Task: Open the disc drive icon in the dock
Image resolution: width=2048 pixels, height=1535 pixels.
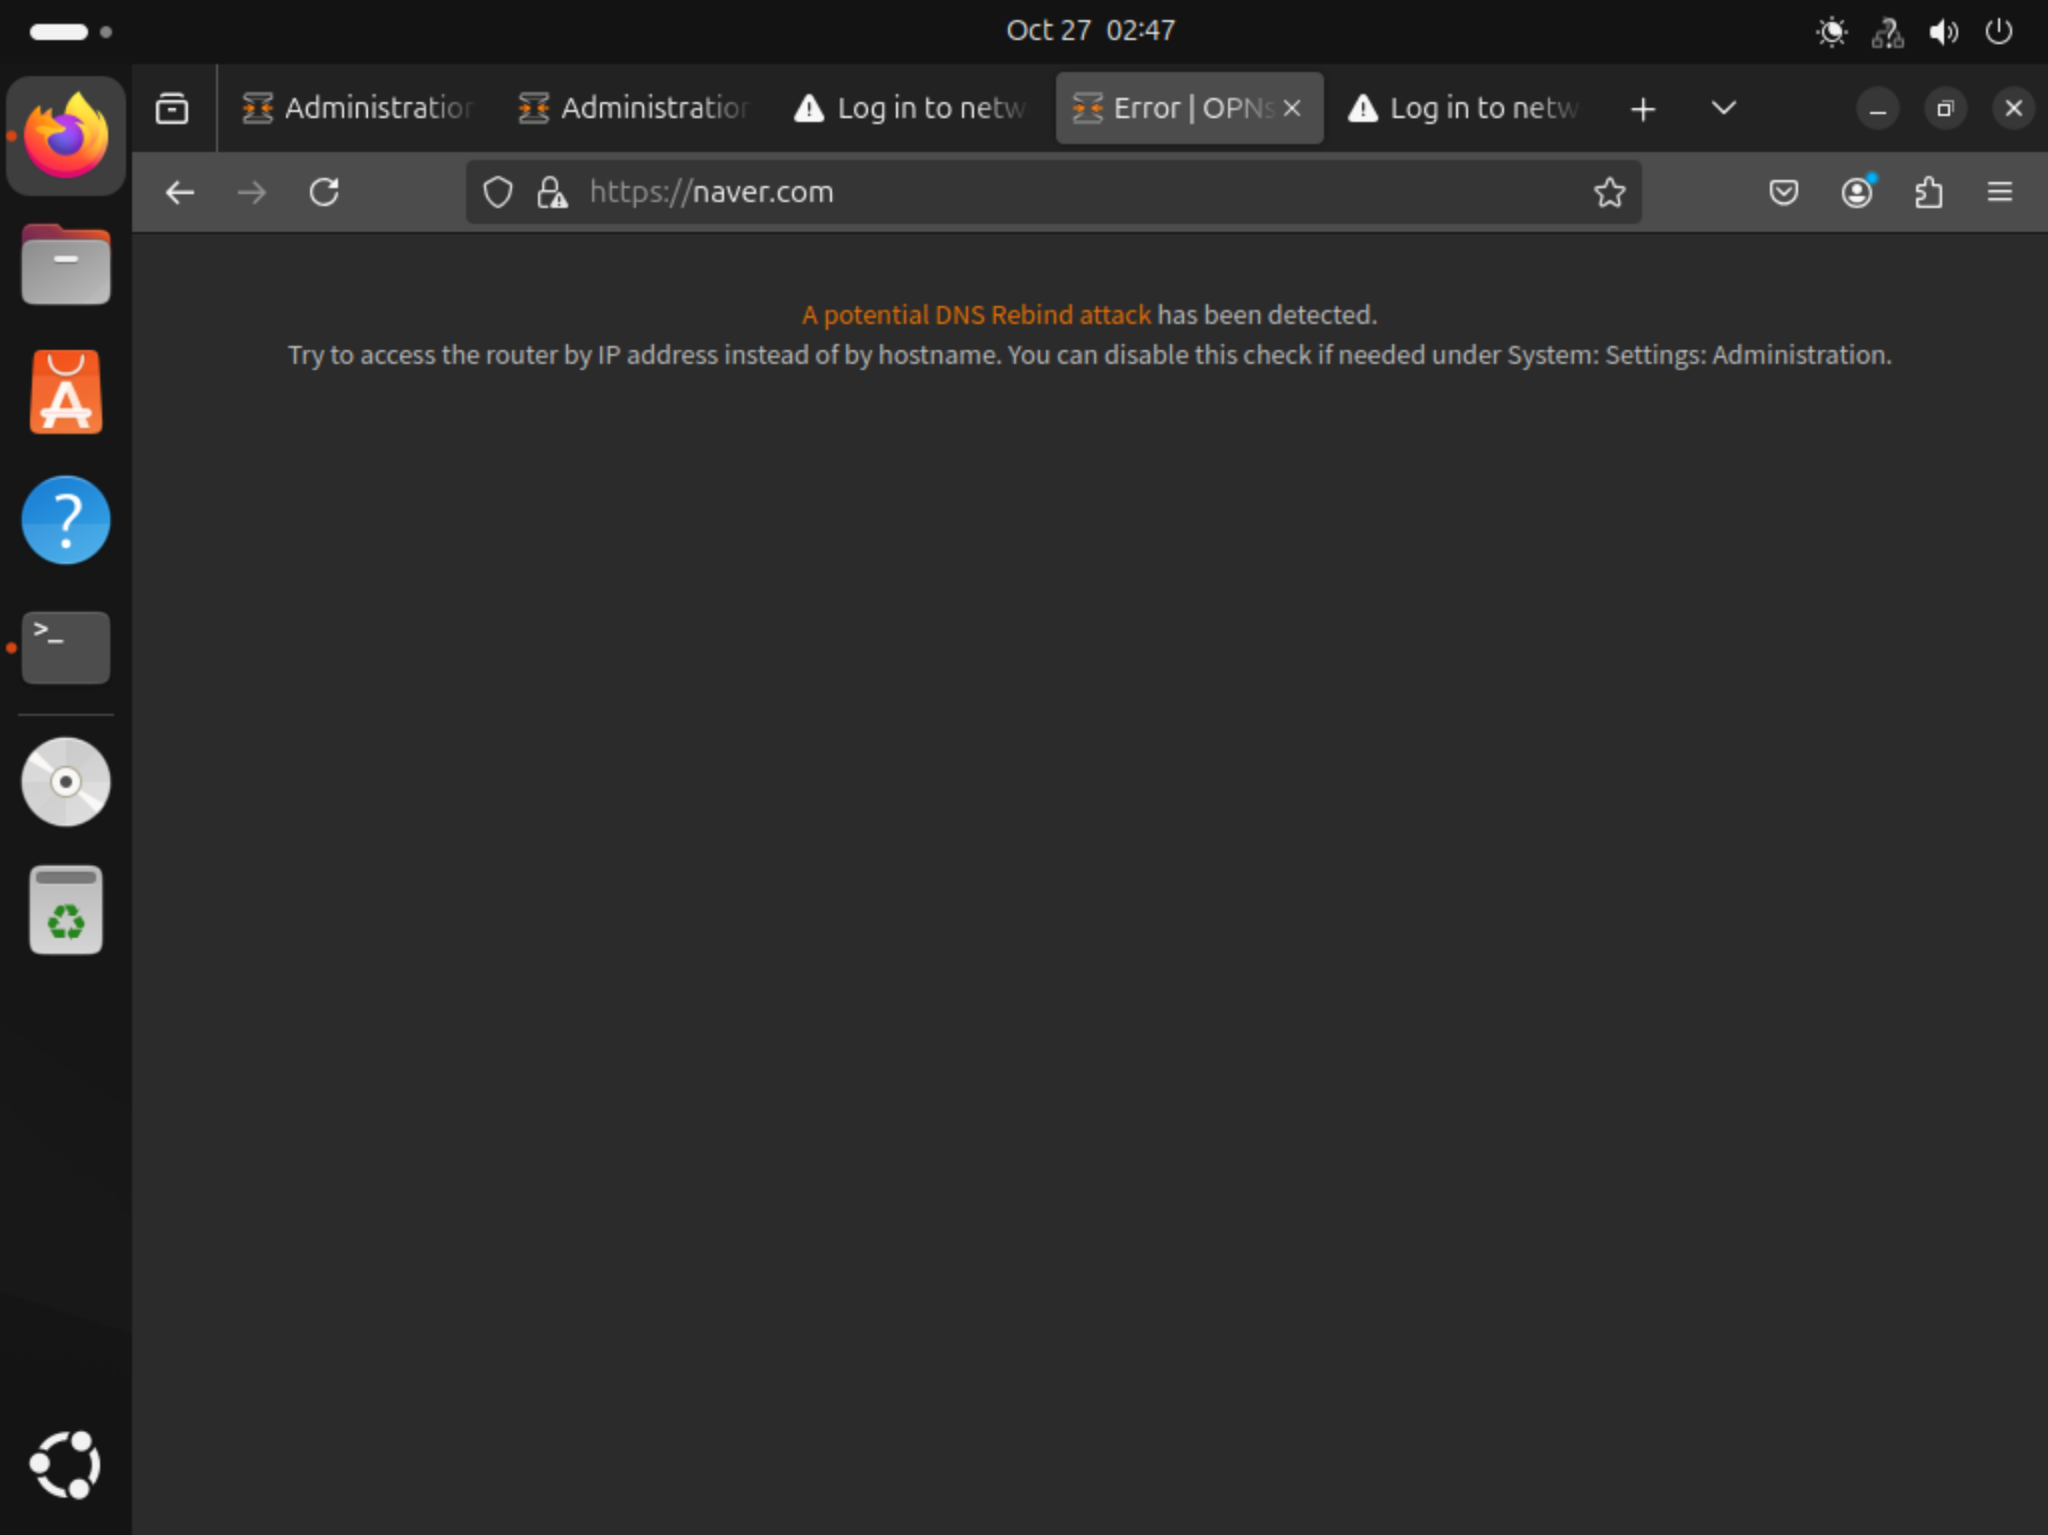Action: point(66,782)
